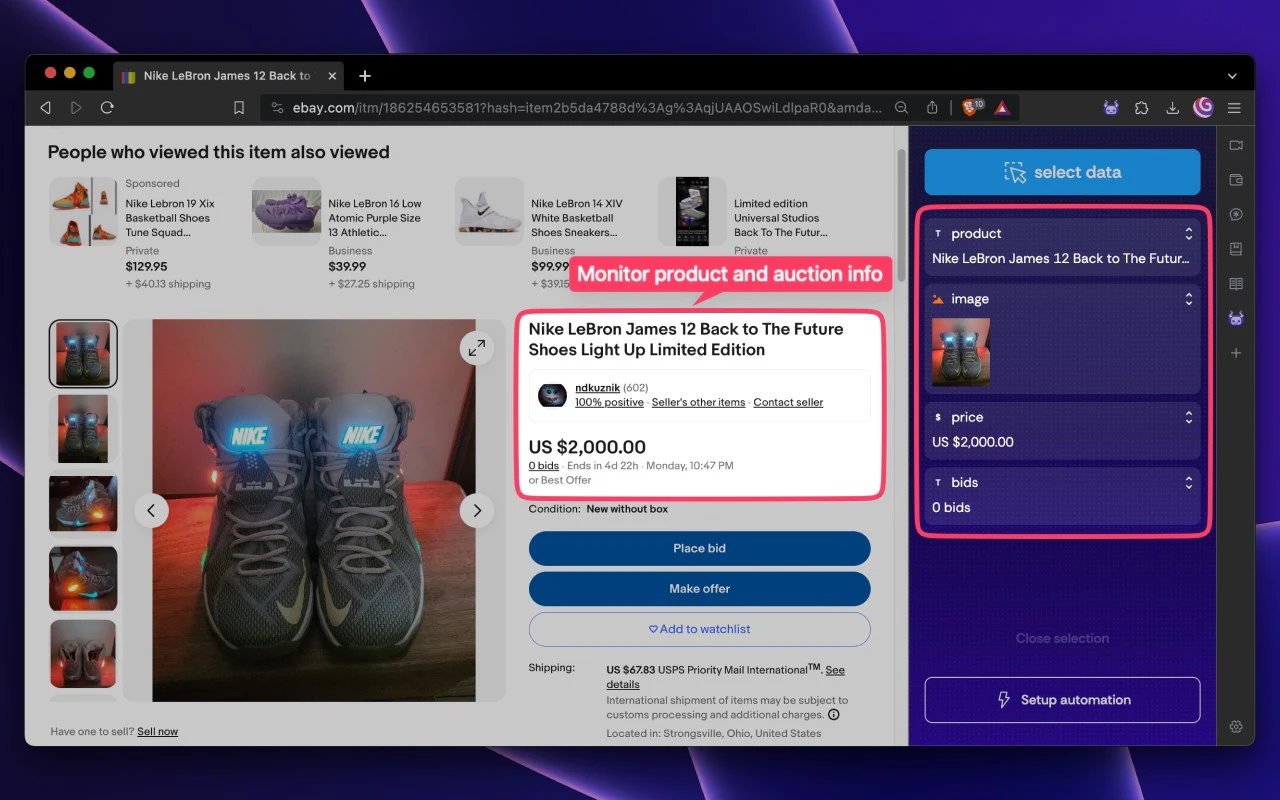Viewport: 1280px width, 800px height.
Task: Open the bookmarks sidebar icon below chat bubble
Action: pos(1236,249)
